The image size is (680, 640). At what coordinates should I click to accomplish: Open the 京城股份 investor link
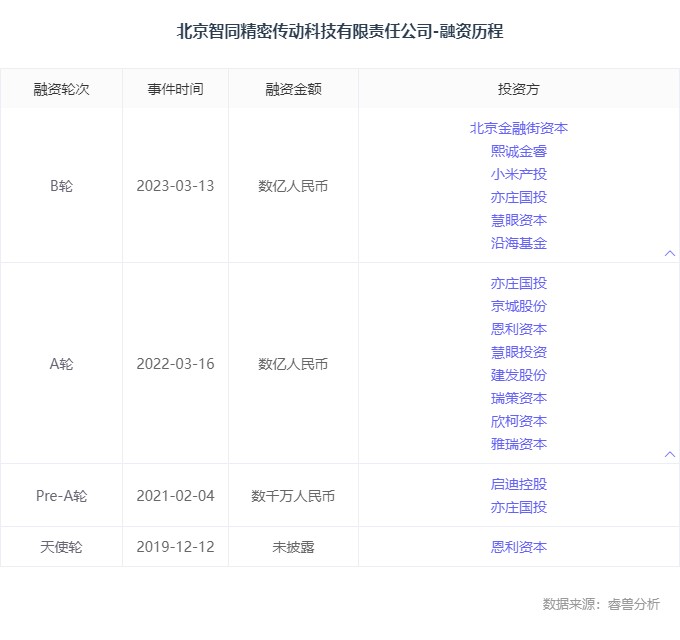click(518, 306)
